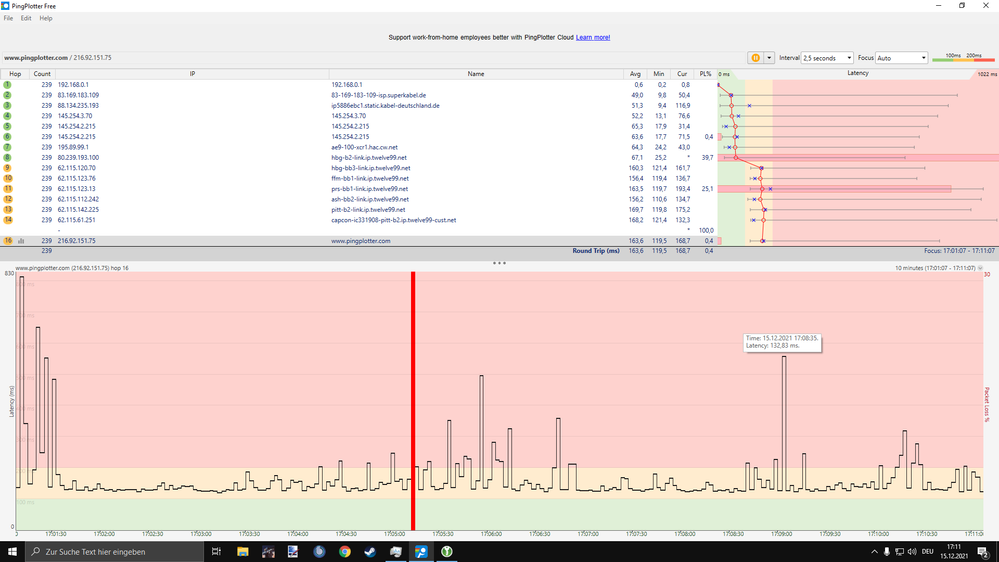The width and height of the screenshot is (999, 562).
Task: Select IP 62.115.61.251 cell
Action: [76, 220]
